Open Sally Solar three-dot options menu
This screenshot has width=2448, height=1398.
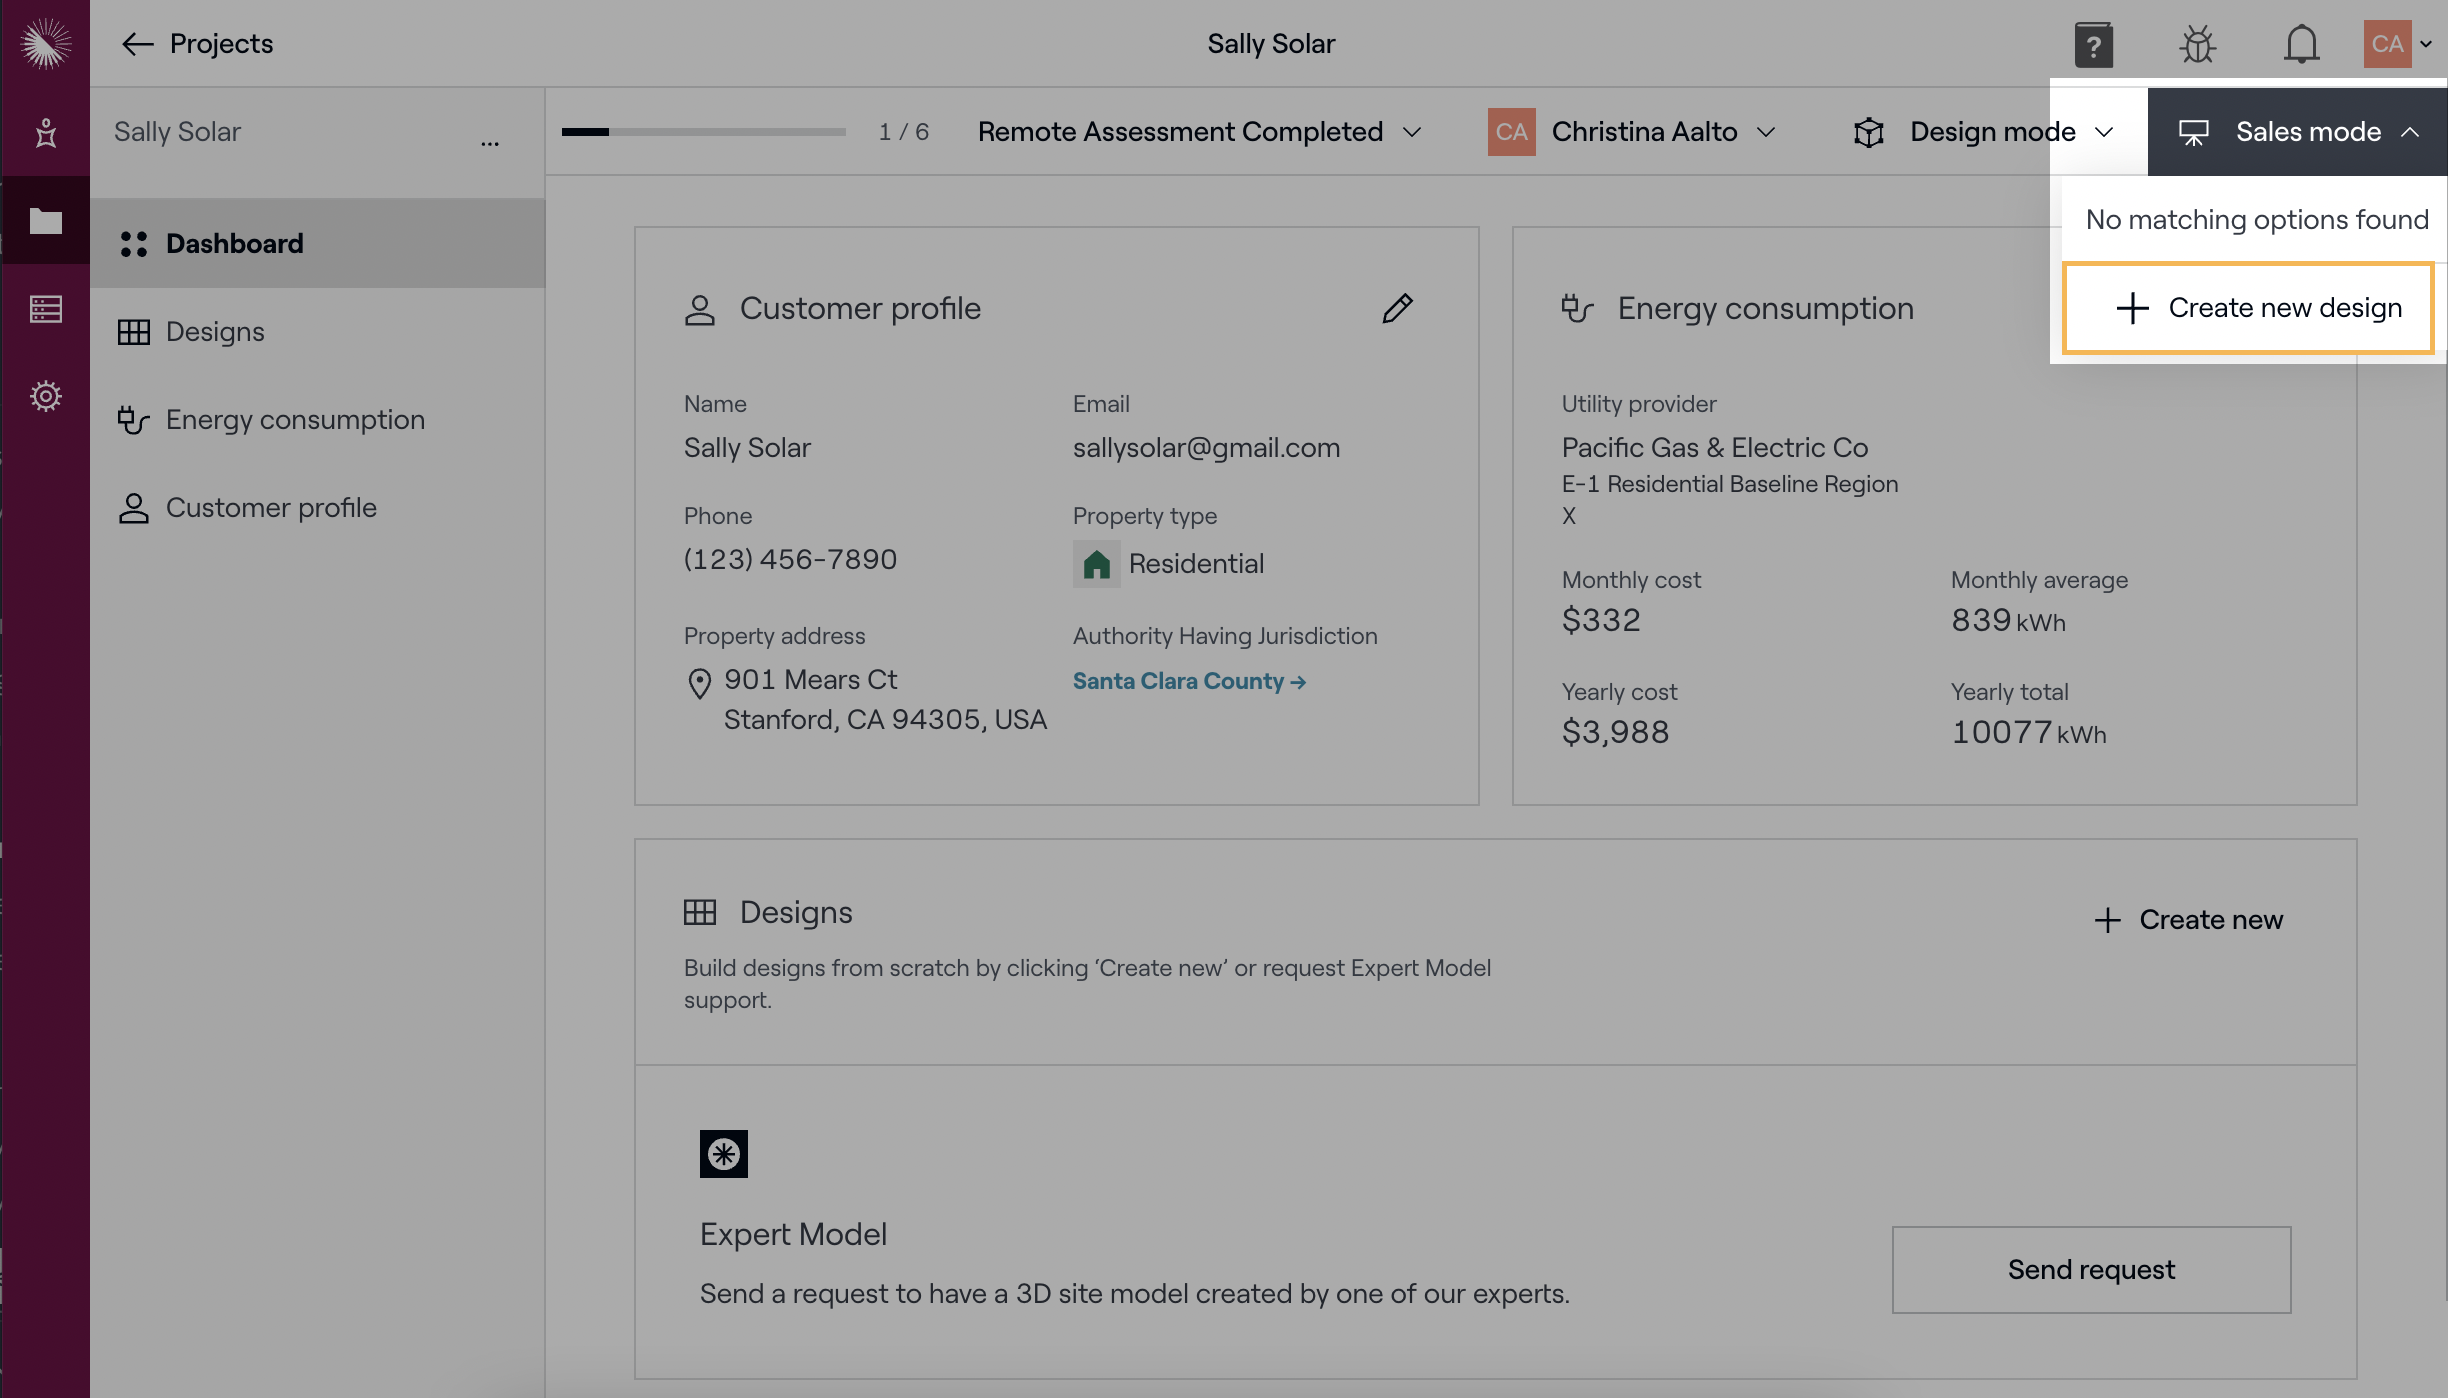(x=489, y=142)
